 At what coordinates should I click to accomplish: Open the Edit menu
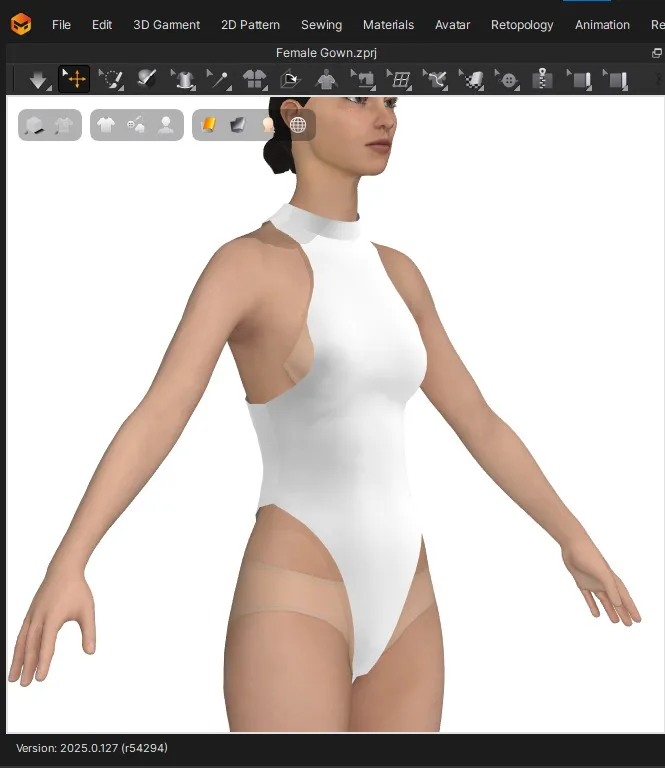pos(102,25)
